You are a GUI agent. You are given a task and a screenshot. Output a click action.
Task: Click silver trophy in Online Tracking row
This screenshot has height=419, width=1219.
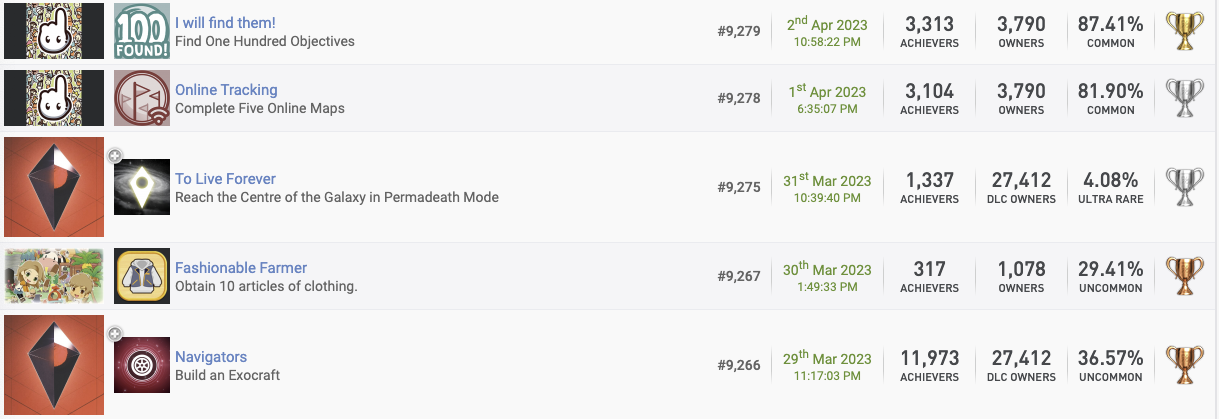pos(1184,98)
